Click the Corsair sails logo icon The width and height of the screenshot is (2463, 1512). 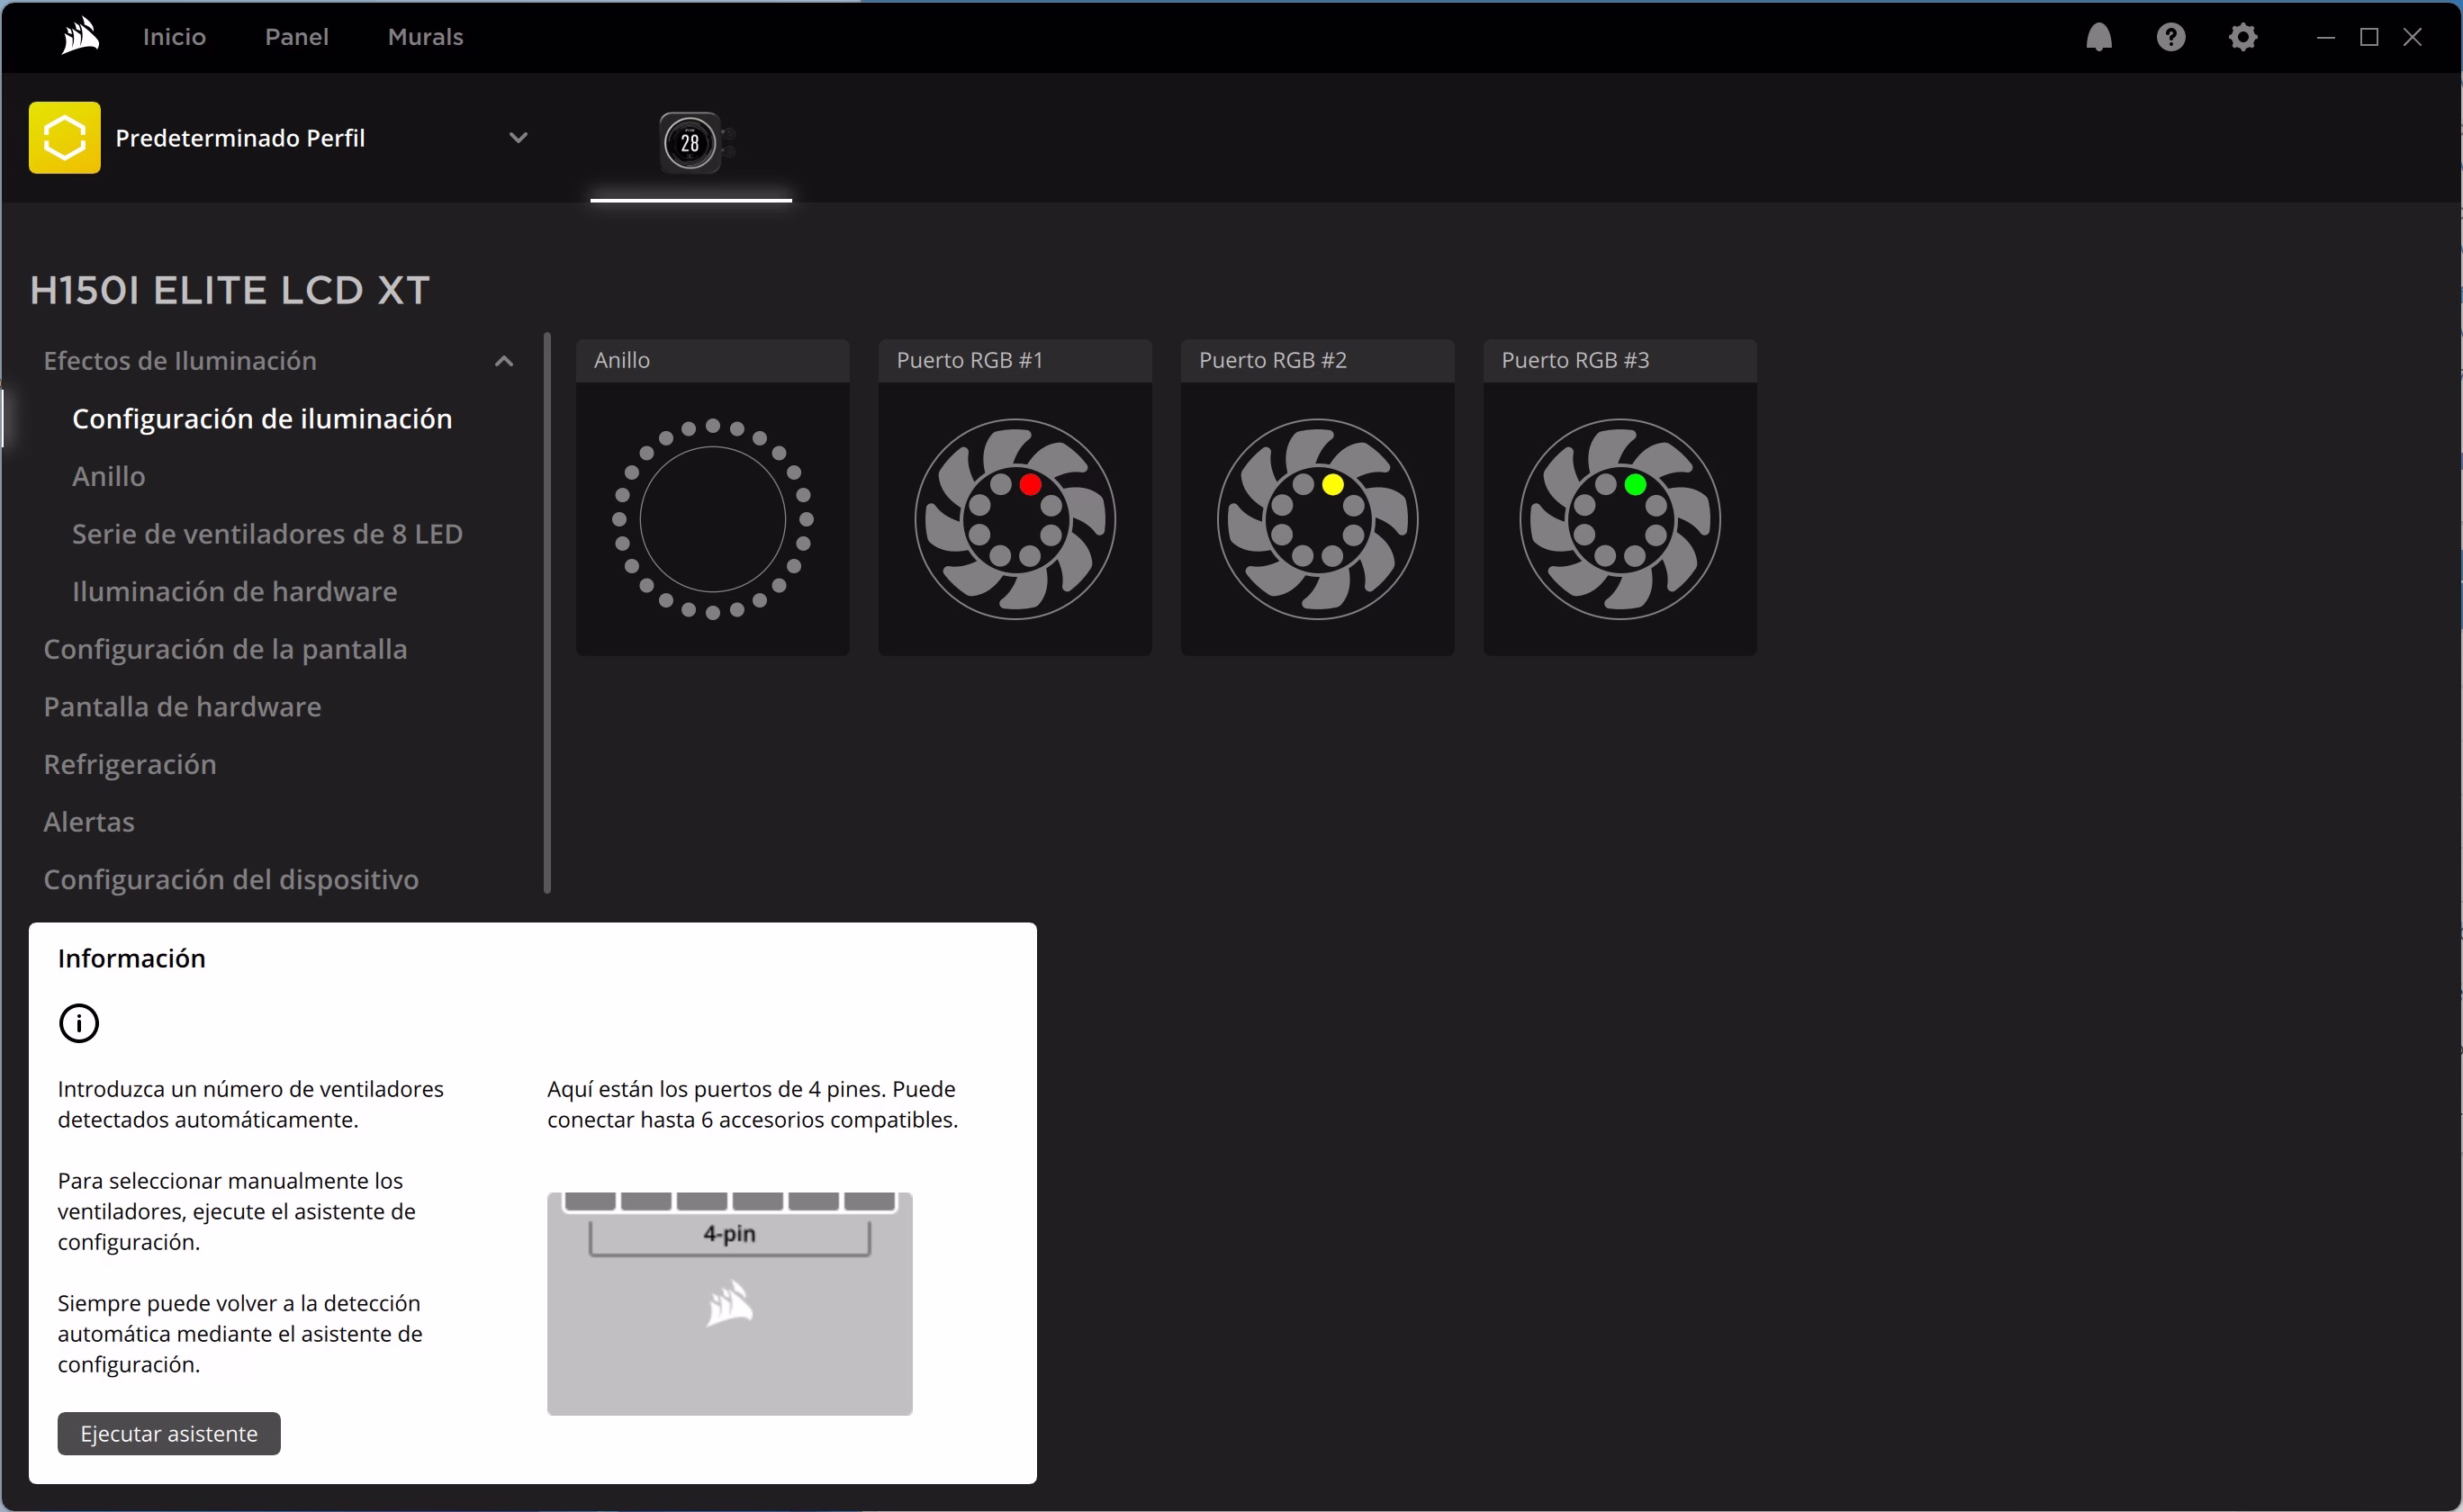(x=80, y=37)
